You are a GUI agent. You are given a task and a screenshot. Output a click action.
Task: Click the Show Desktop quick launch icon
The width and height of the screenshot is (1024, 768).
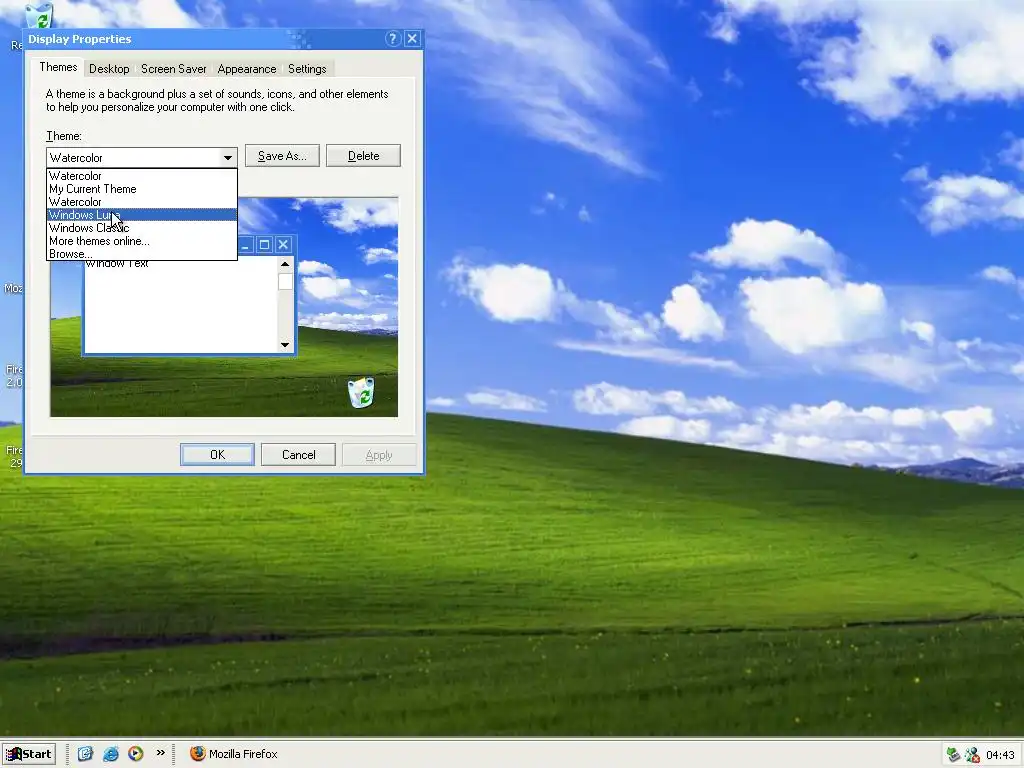coord(86,754)
